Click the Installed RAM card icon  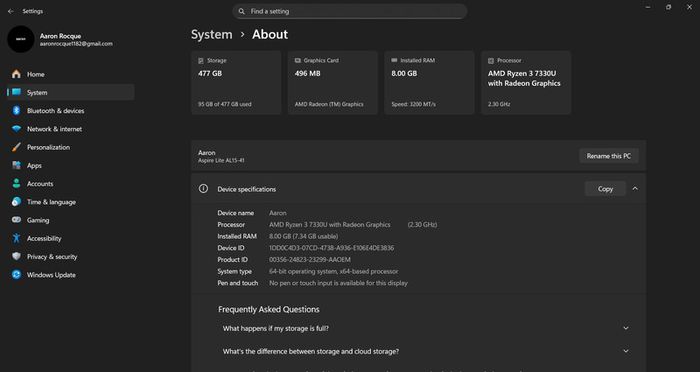(x=394, y=60)
